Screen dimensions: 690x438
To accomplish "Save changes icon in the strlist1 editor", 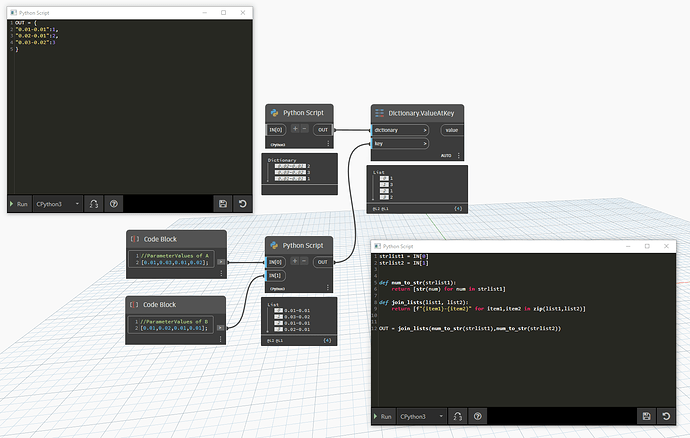I will point(646,416).
